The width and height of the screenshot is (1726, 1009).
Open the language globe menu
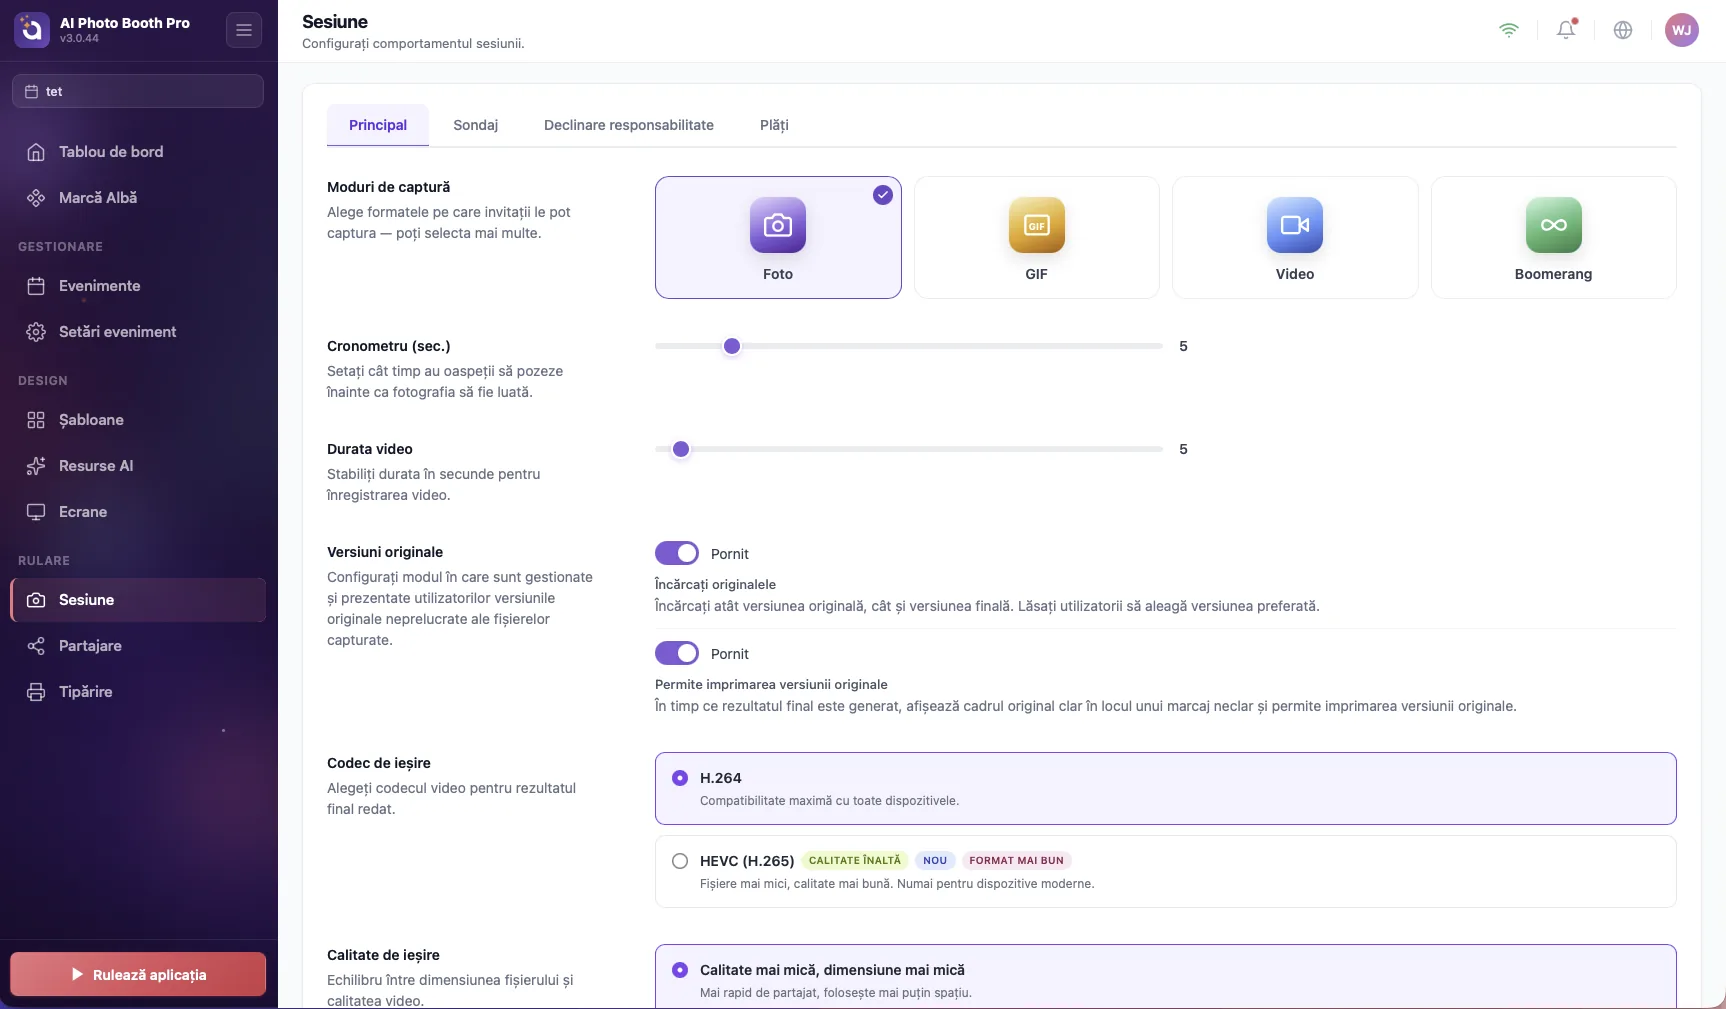[x=1623, y=30]
